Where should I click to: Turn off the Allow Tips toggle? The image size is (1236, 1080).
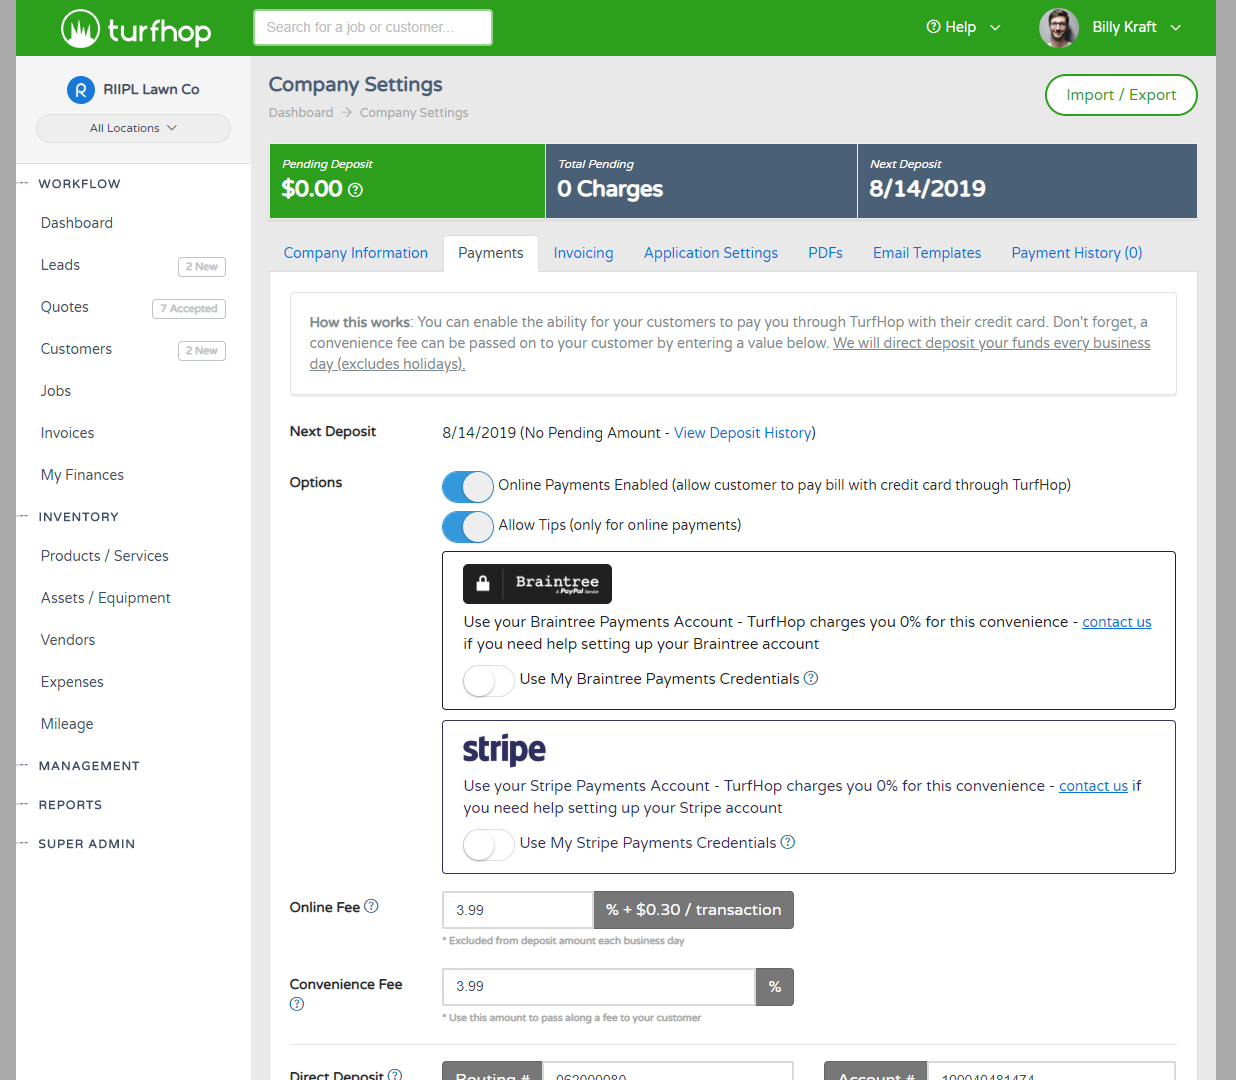click(467, 527)
